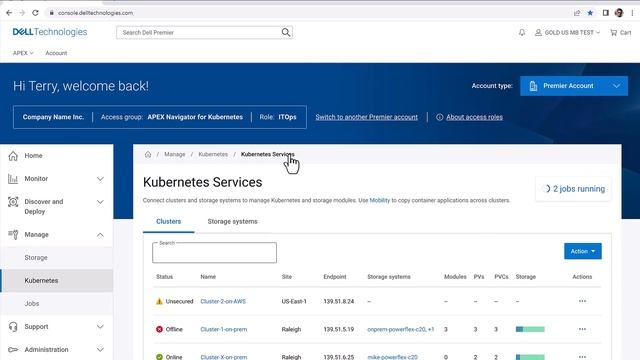The height and width of the screenshot is (360, 640).
Task: Click storage usage bar for Cluster-1-on-prem
Action: pyautogui.click(x=530, y=329)
